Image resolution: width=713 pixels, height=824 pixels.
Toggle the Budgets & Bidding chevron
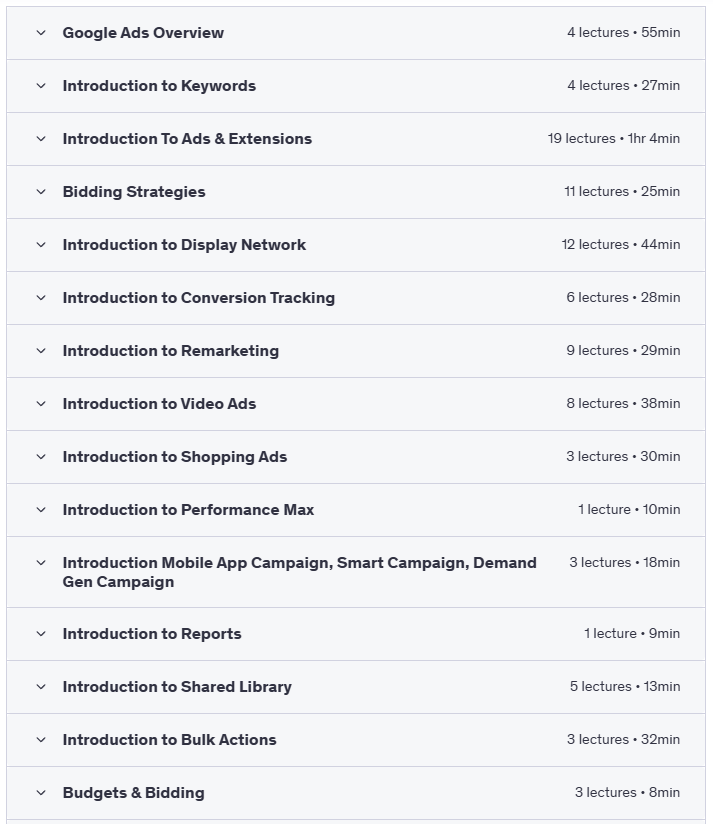coord(41,793)
